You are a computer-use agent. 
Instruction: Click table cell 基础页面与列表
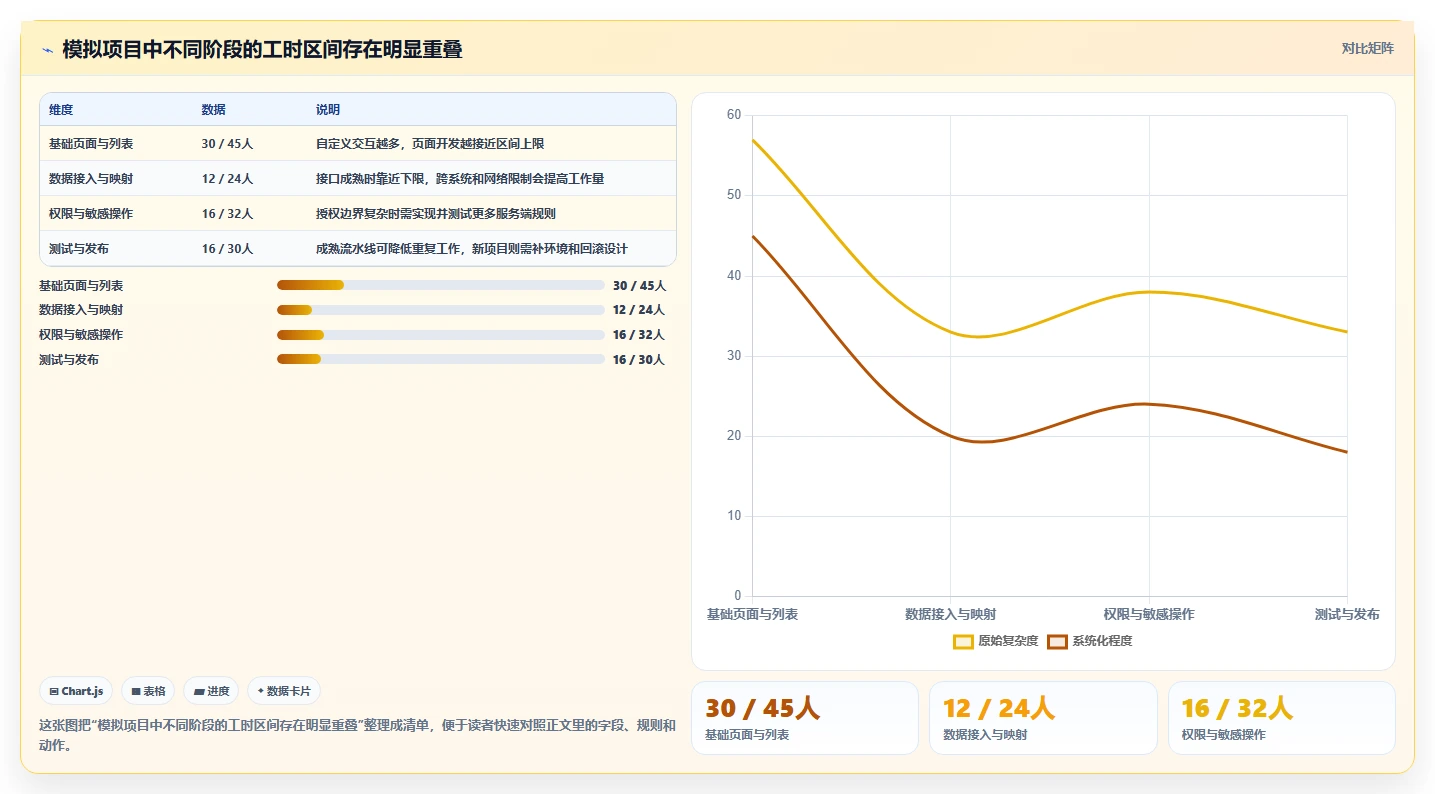point(91,144)
